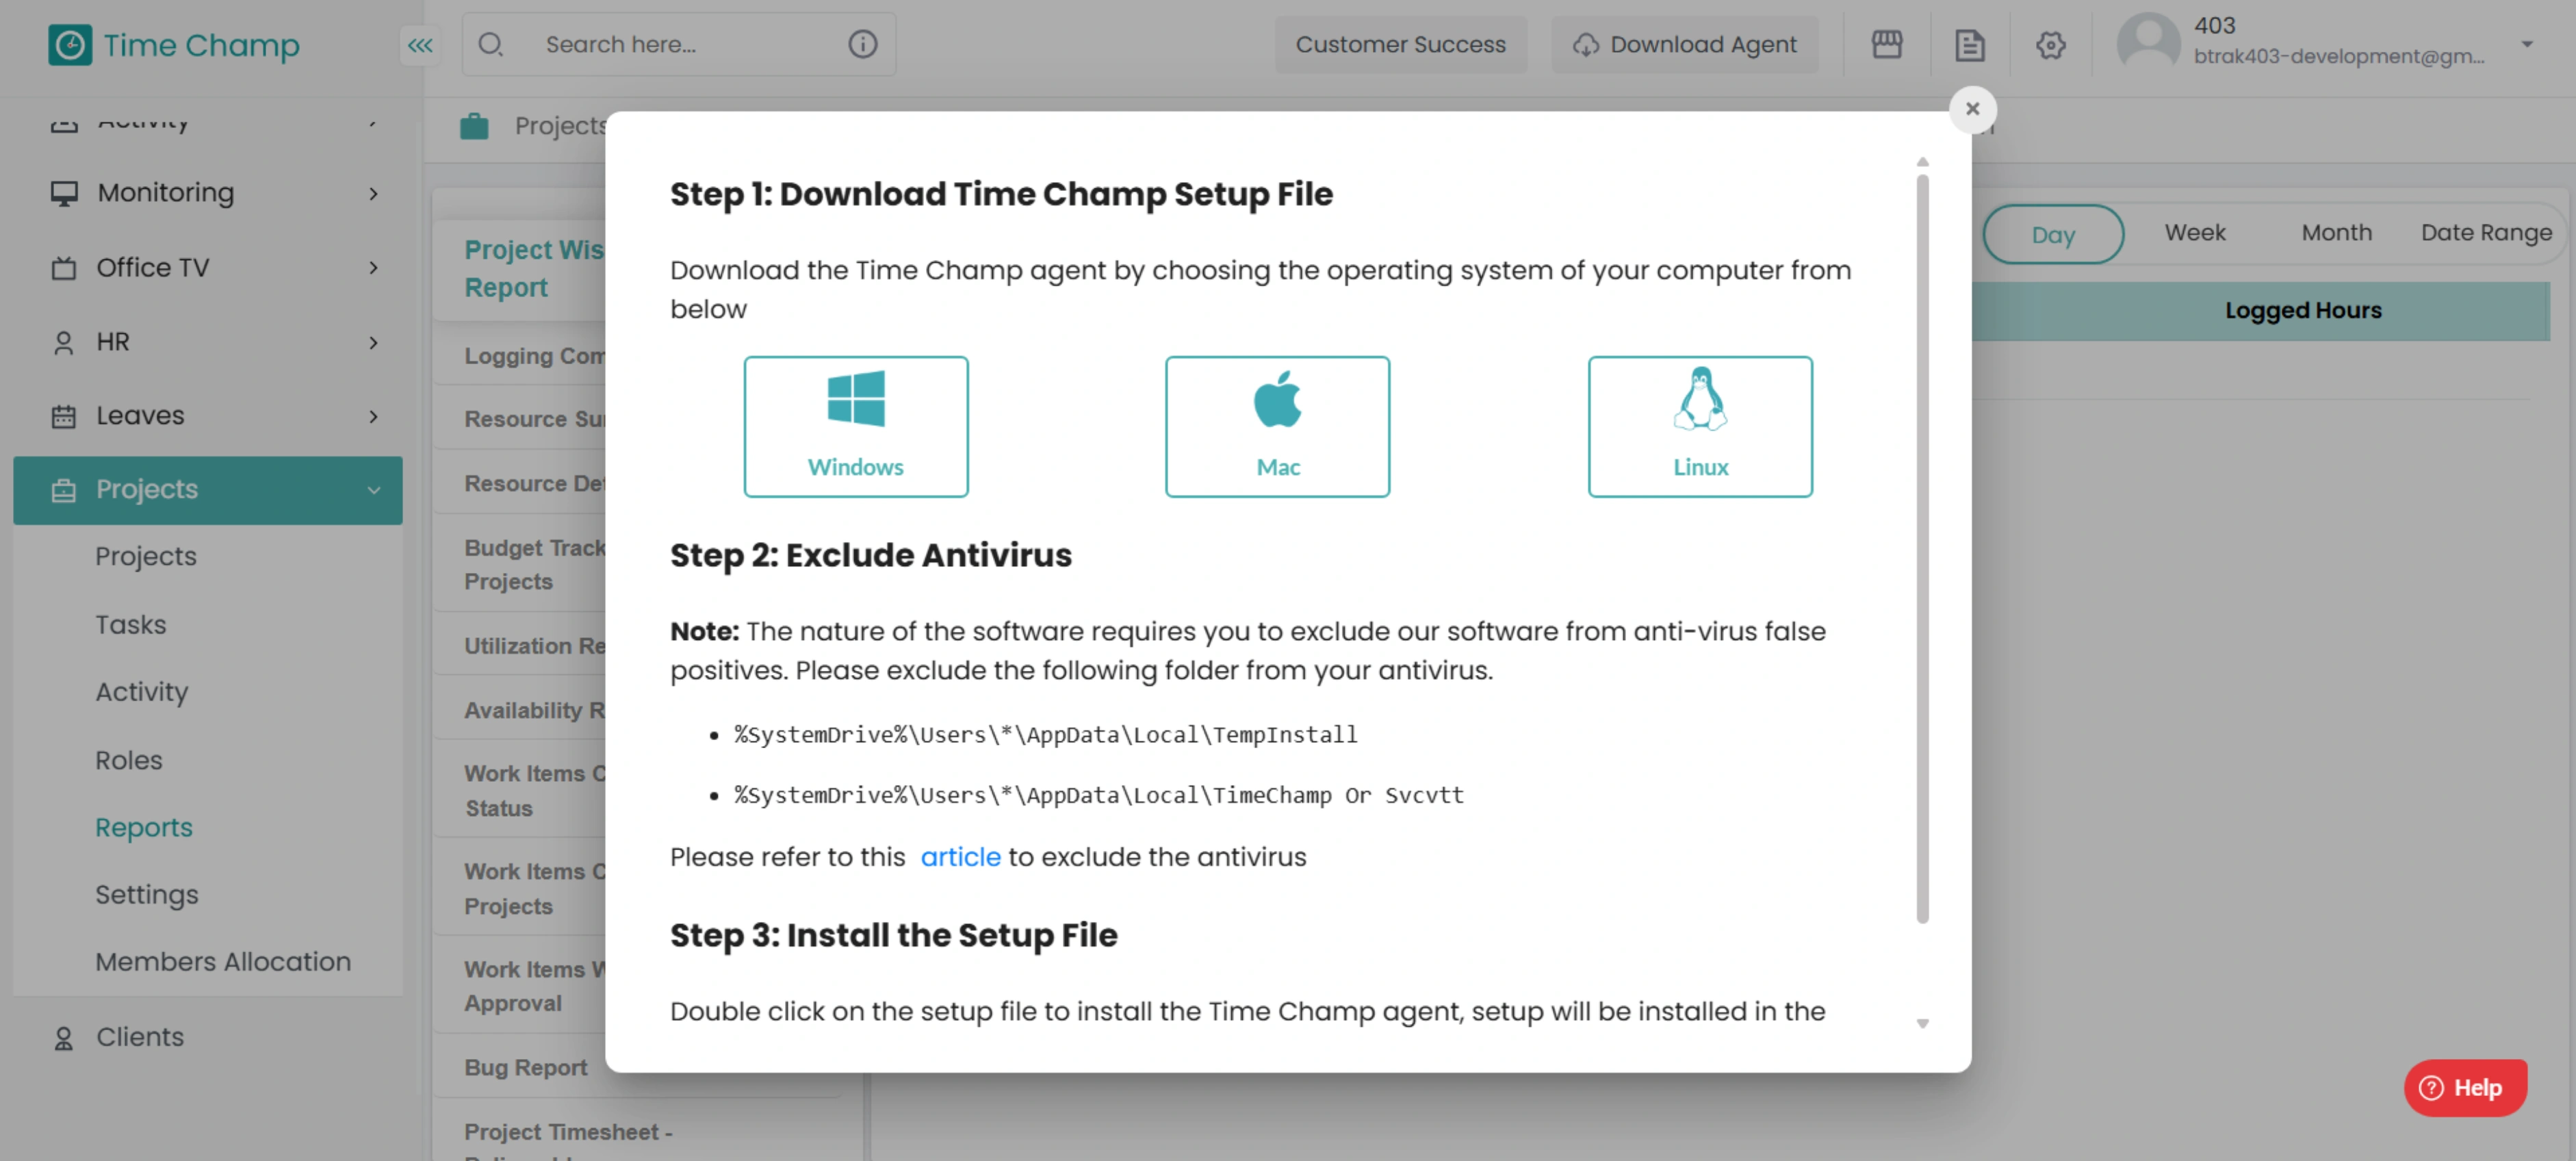Open the user account dropdown arrow

click(x=2526, y=44)
